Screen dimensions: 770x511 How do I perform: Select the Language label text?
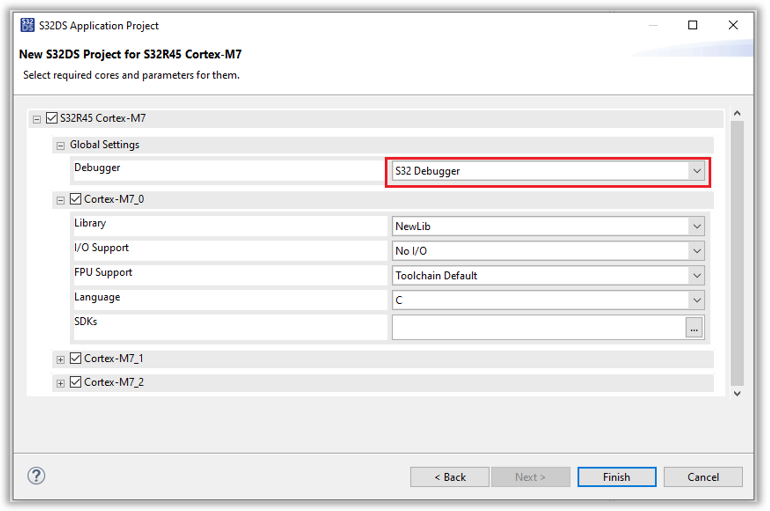(x=97, y=297)
